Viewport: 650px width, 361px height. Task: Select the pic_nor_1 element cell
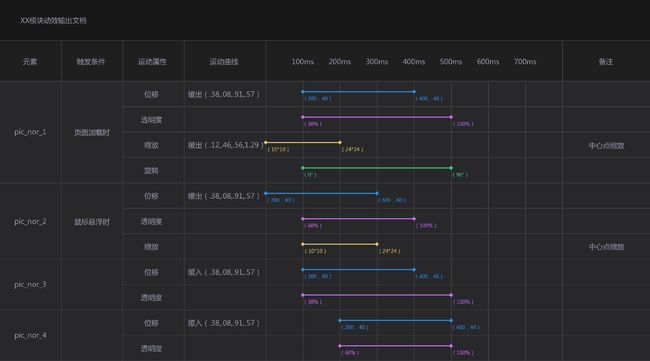pos(30,132)
